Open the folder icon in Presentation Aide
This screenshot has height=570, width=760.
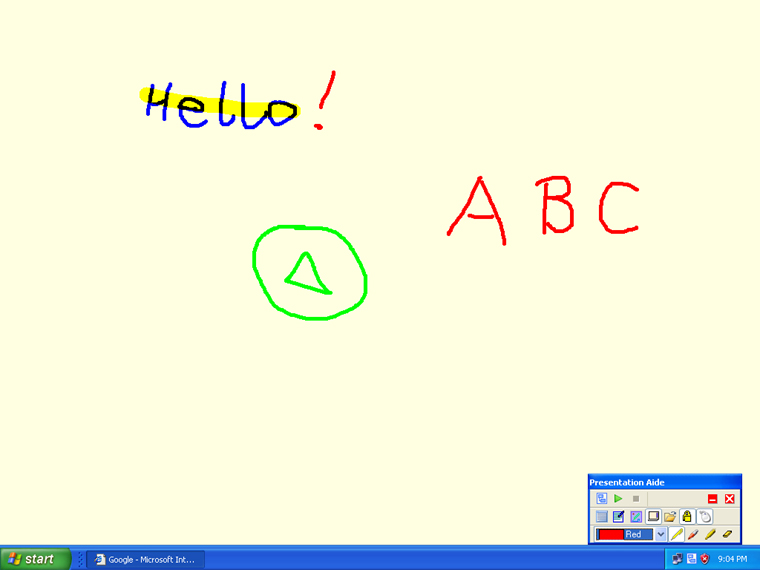pos(670,517)
